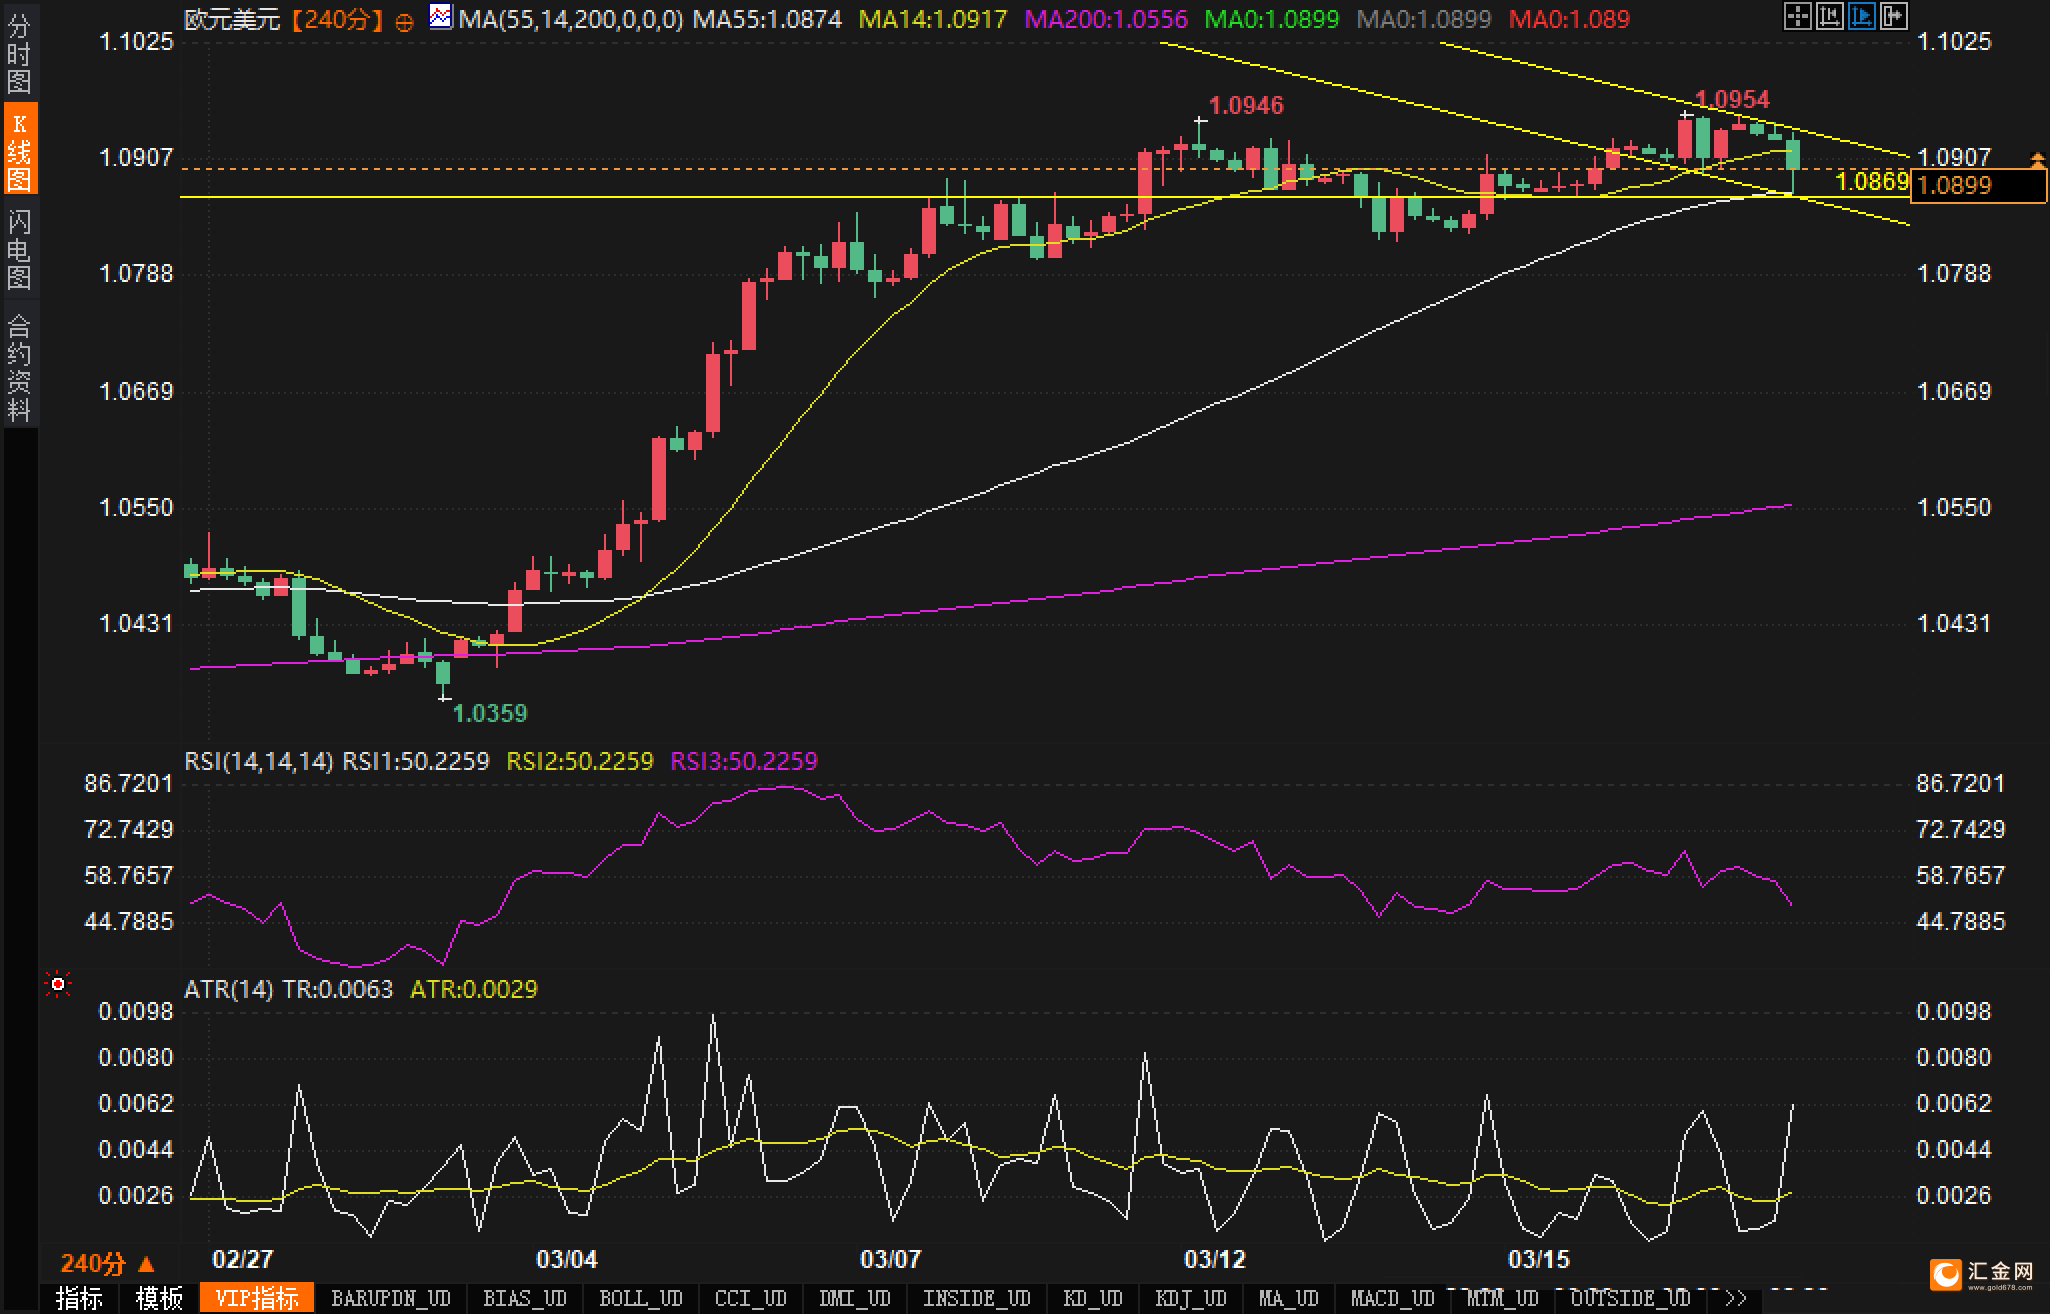Apply the BOLL_UD indicator

click(640, 1299)
